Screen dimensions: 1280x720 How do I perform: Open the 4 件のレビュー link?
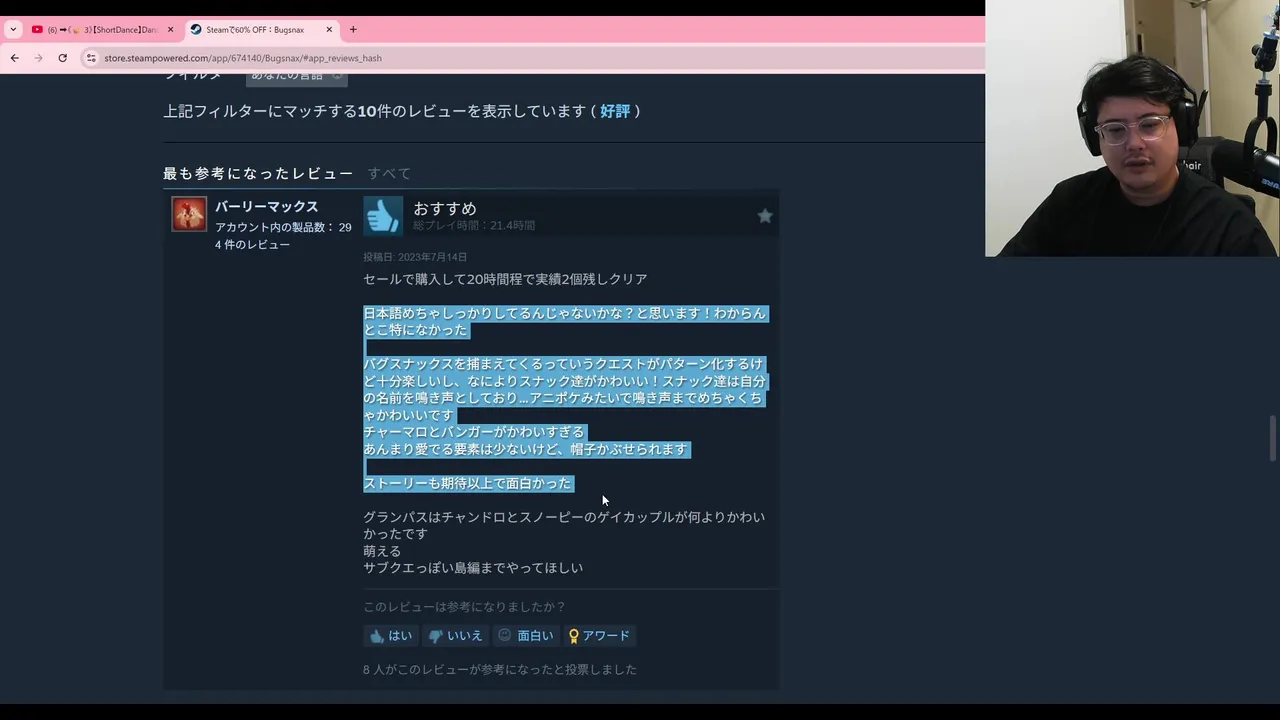click(252, 245)
